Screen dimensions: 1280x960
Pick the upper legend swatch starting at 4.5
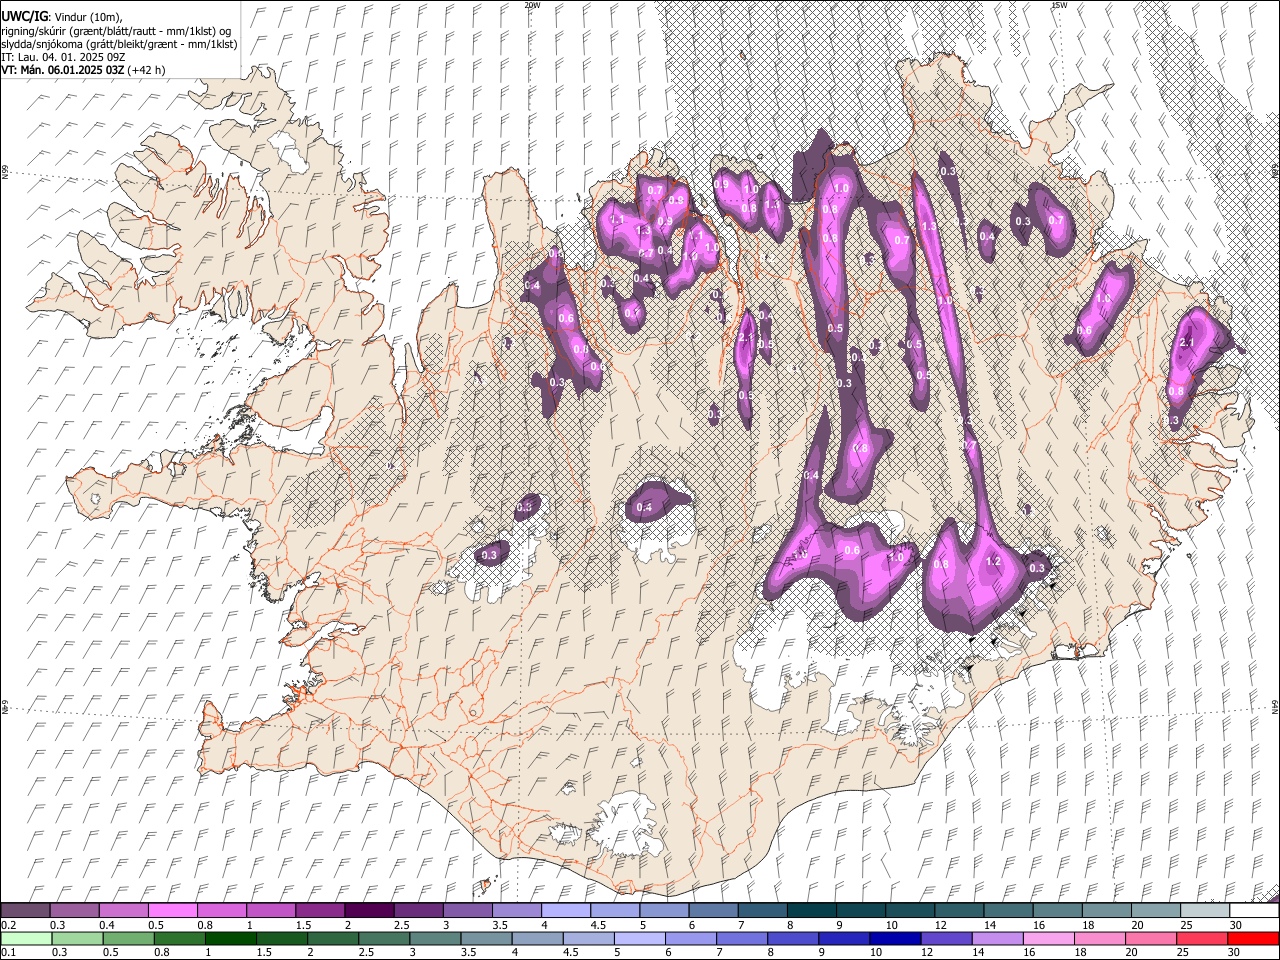point(614,911)
